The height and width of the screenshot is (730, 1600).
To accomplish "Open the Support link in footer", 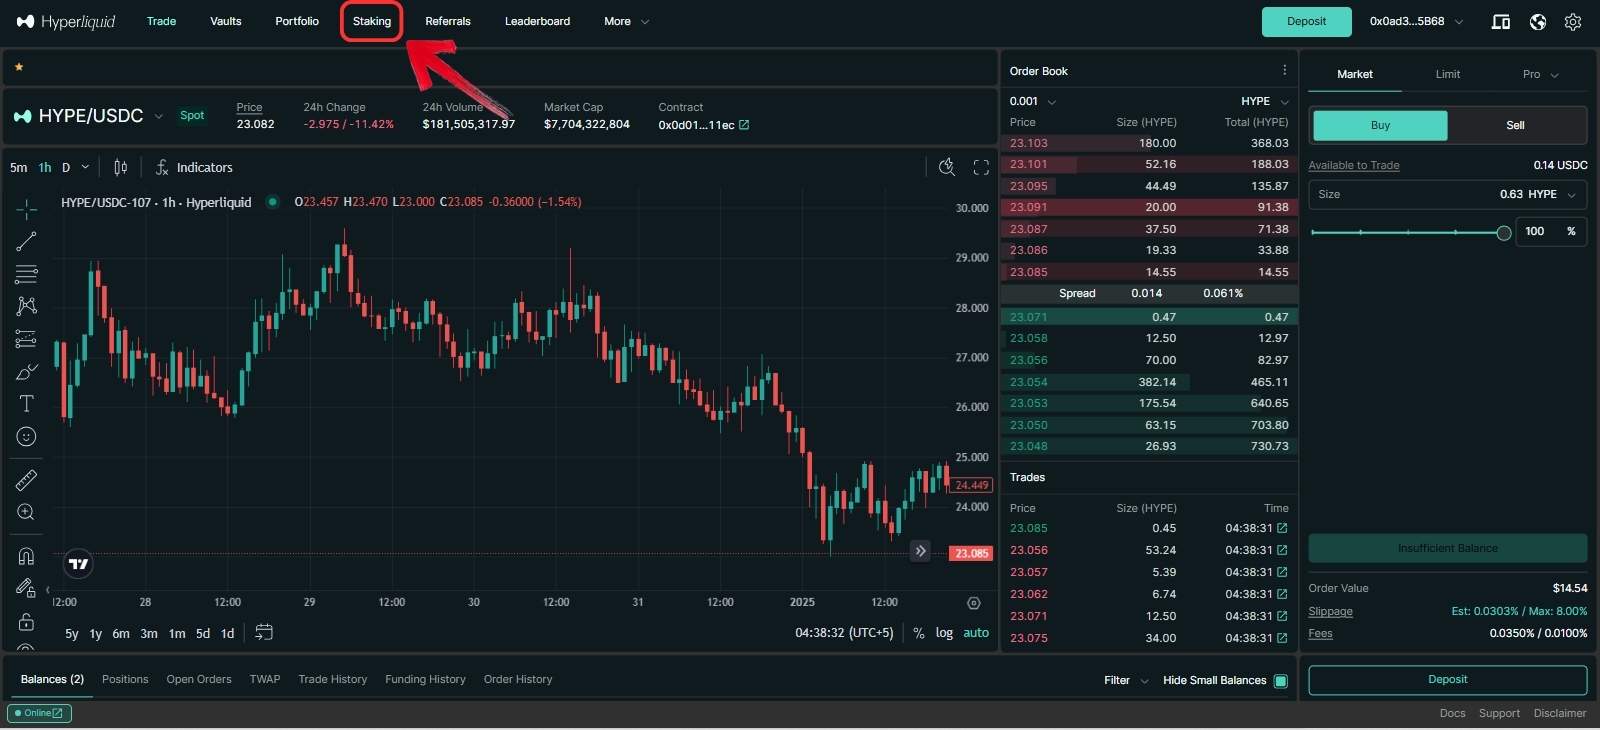I will coord(1499,713).
